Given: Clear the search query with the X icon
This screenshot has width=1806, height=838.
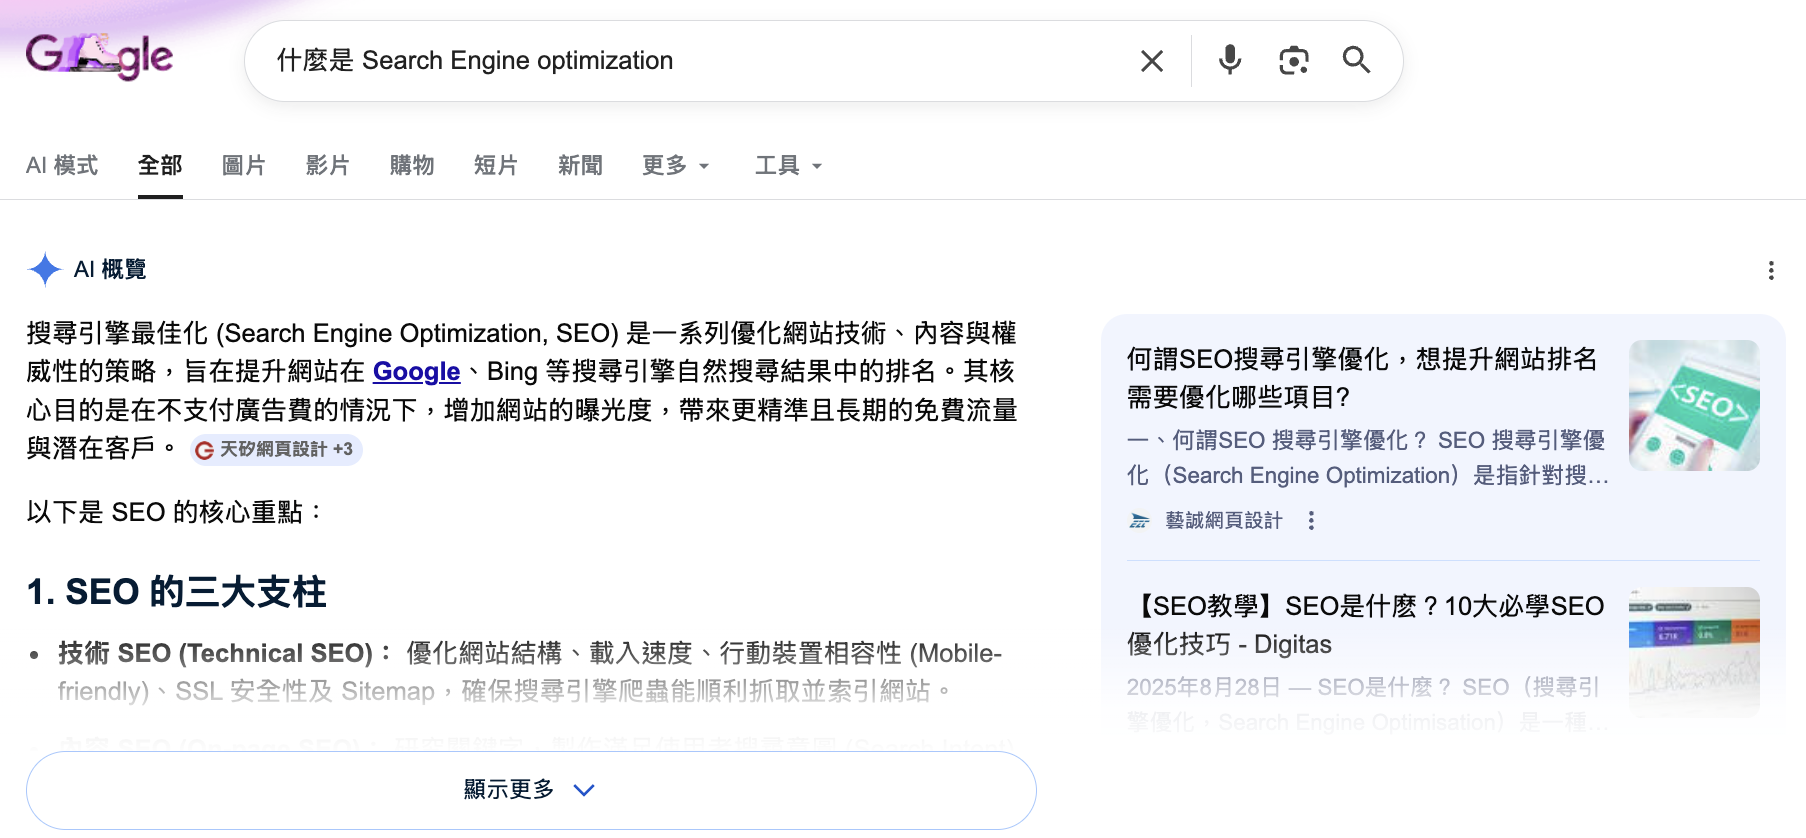Looking at the screenshot, I should 1152,61.
